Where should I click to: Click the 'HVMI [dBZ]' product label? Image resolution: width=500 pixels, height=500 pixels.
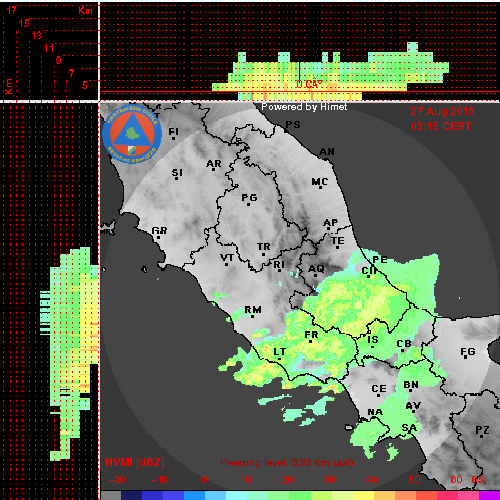coord(135,462)
